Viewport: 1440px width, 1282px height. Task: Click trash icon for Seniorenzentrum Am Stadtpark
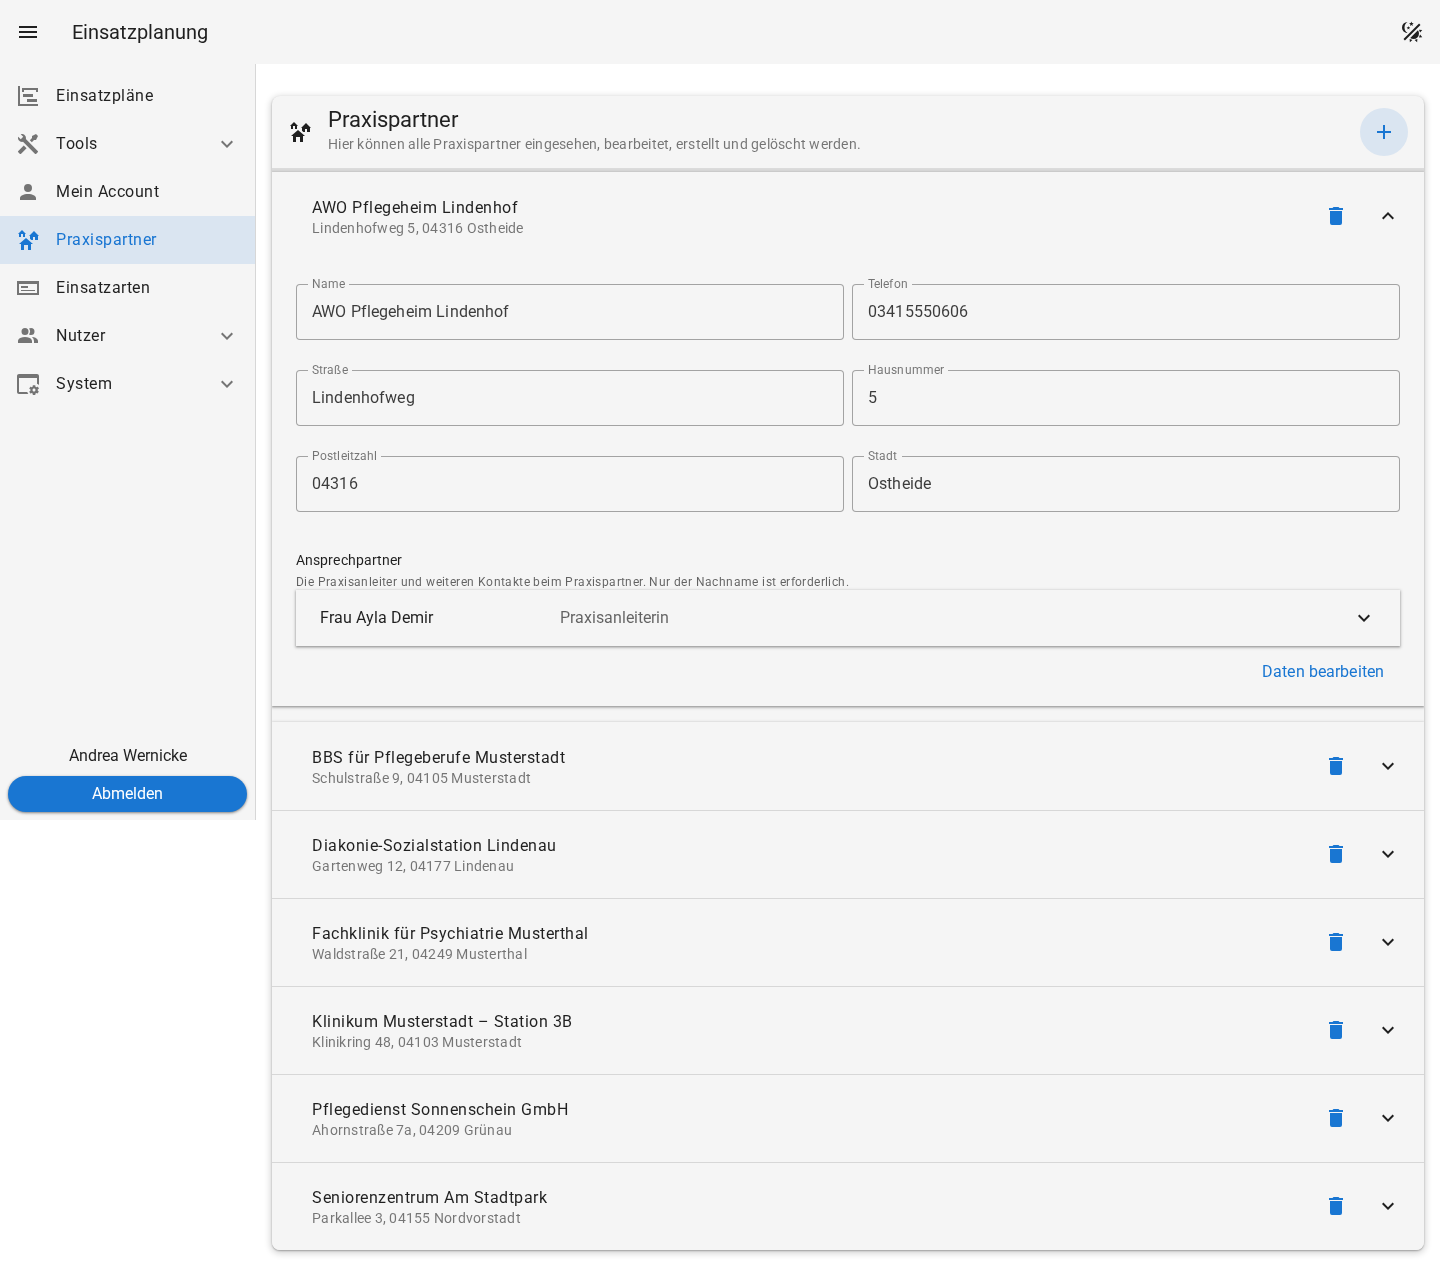coord(1336,1206)
